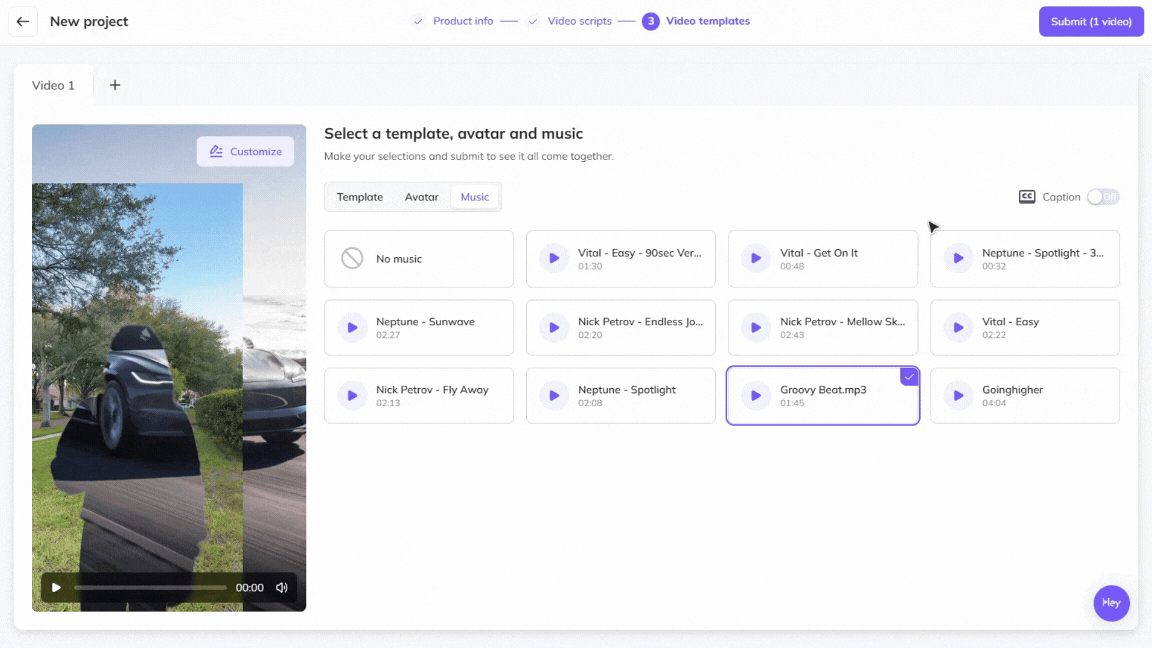This screenshot has height=648, width=1152.
Task: Switch to the Avatar tab
Action: (421, 197)
